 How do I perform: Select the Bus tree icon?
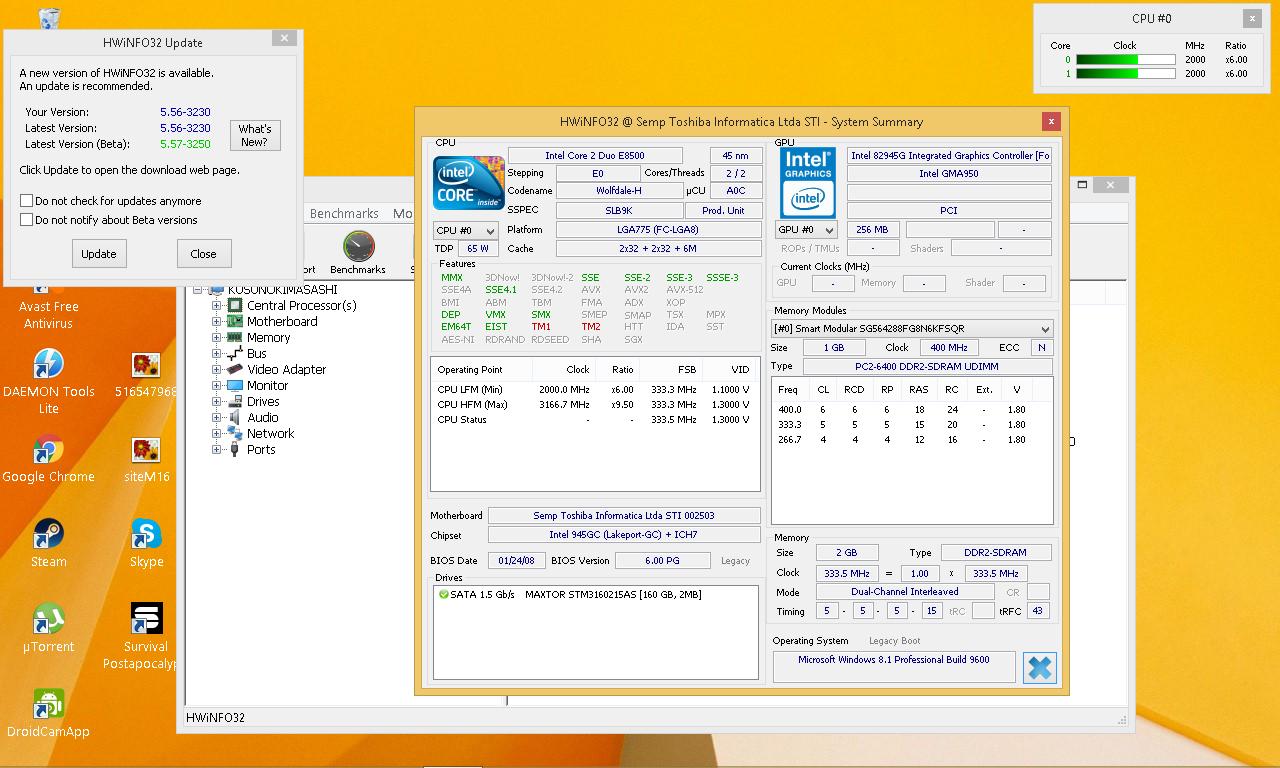234,353
